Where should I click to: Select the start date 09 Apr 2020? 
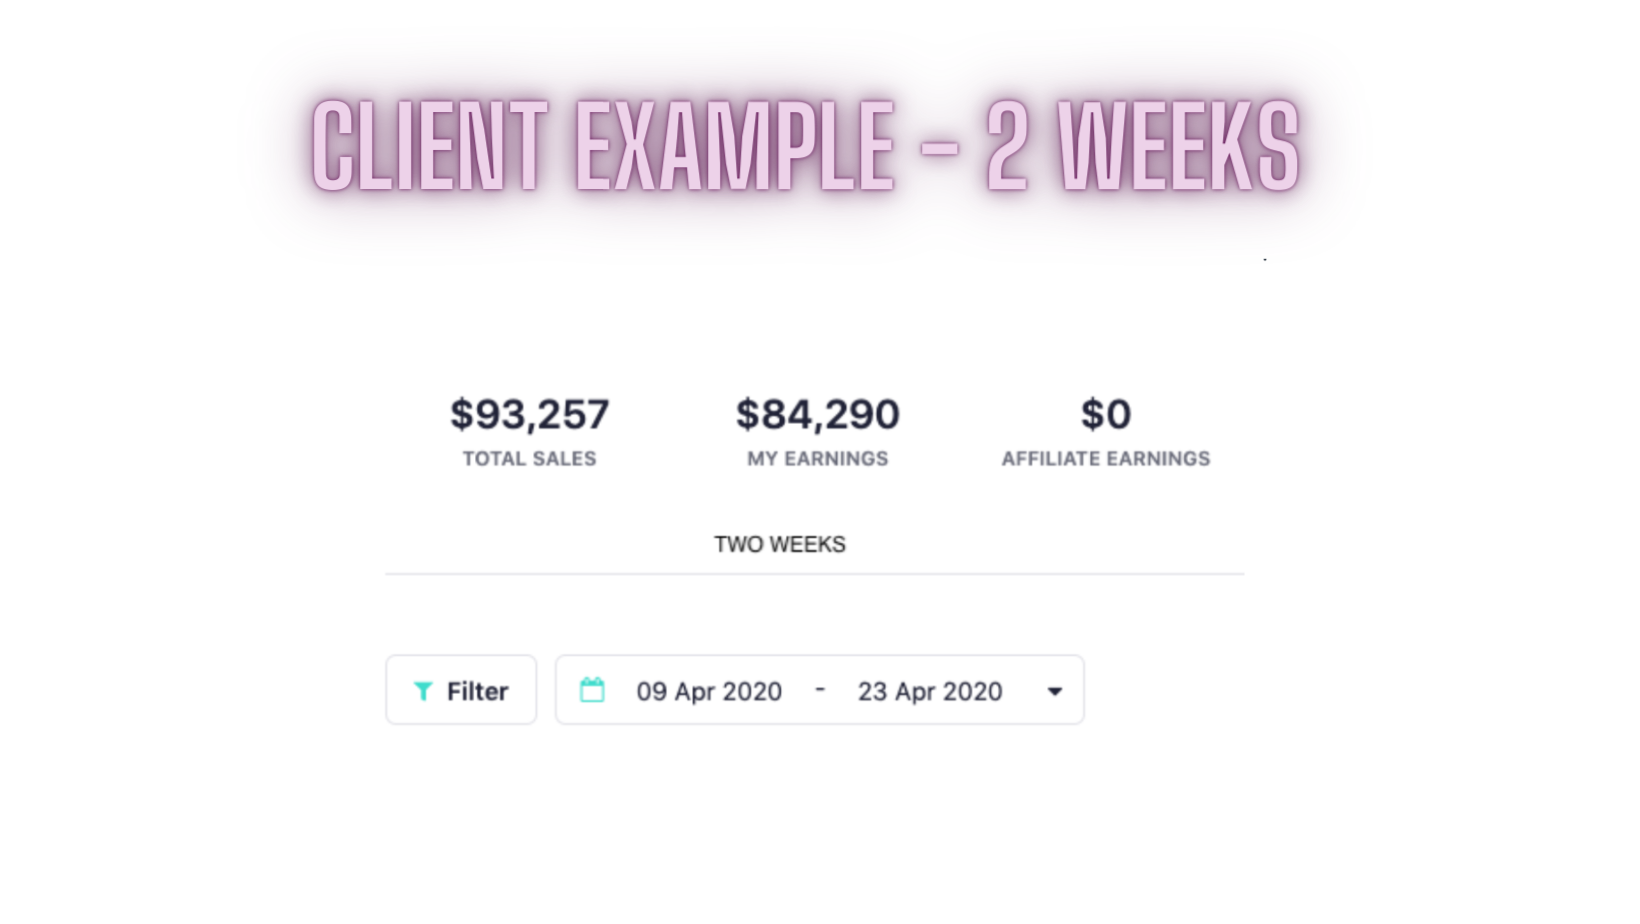pos(709,691)
